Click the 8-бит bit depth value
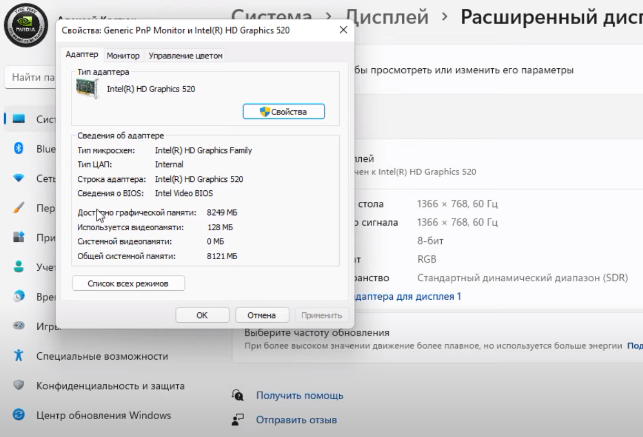The height and width of the screenshot is (437, 643). (x=430, y=241)
